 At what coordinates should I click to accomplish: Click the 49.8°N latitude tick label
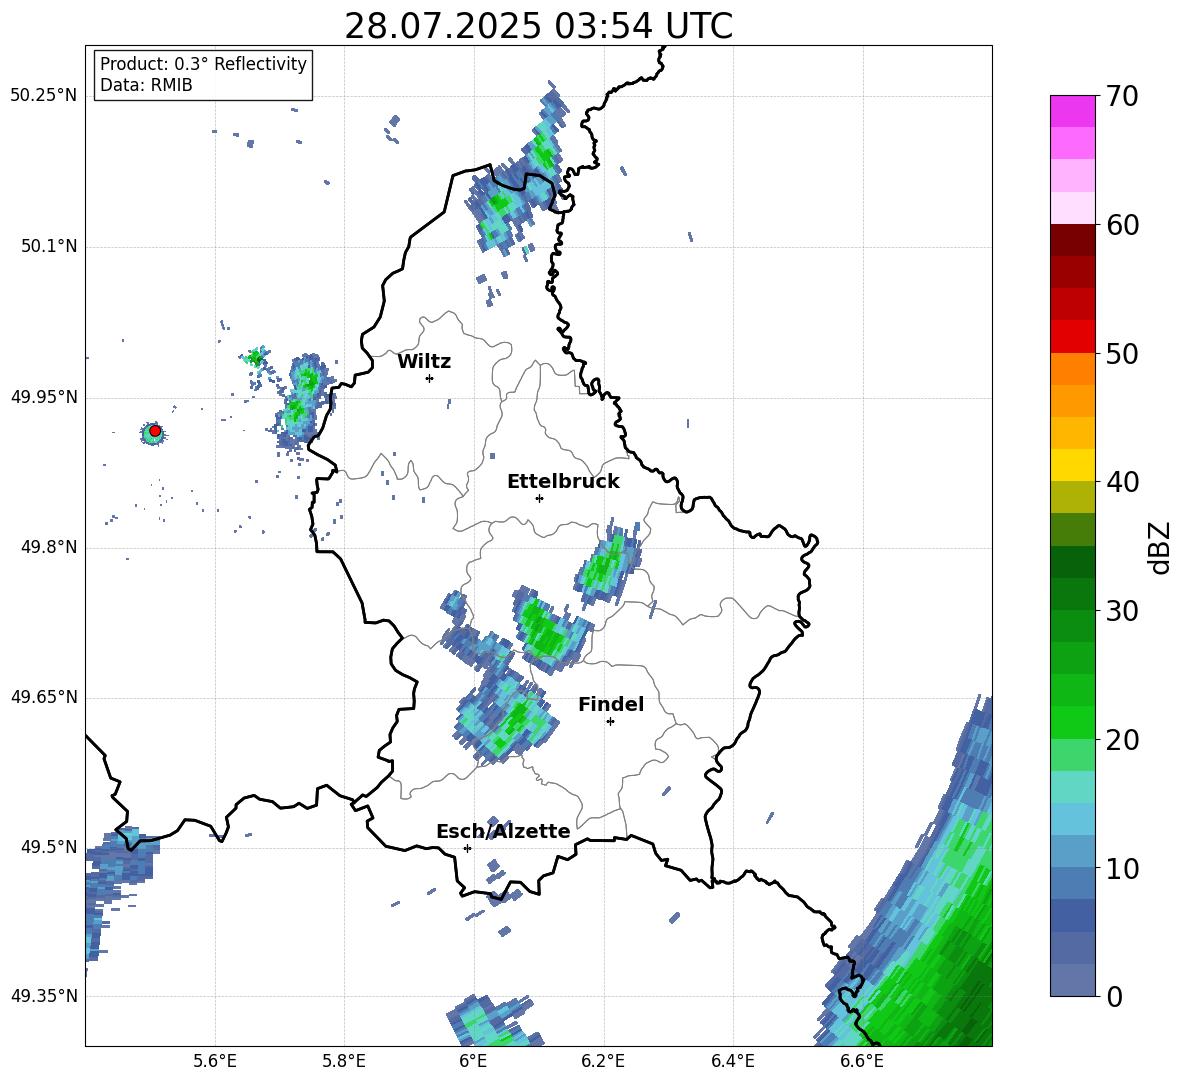(48, 547)
